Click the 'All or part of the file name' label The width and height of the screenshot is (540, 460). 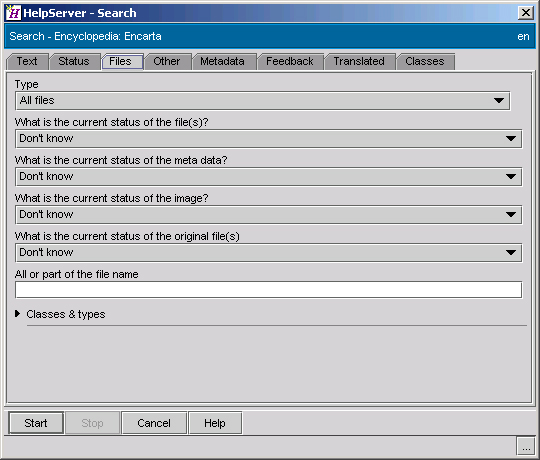[x=76, y=274]
